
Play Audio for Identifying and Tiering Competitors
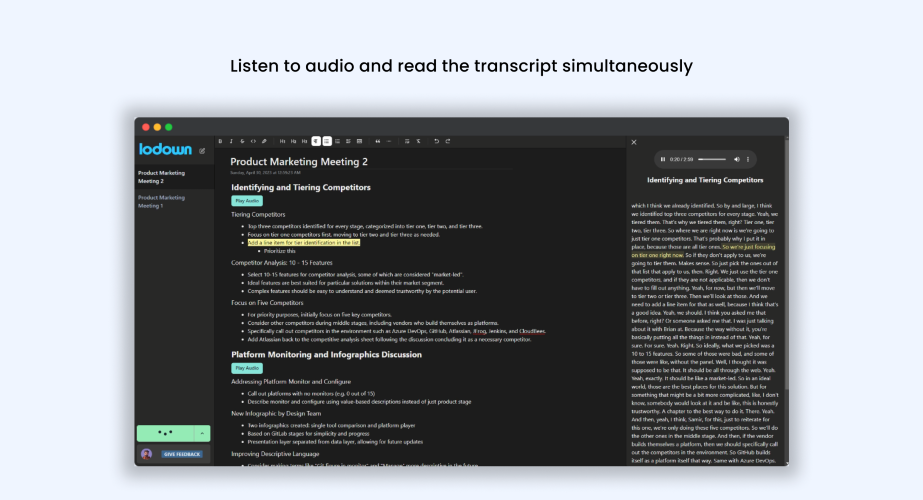click(247, 201)
